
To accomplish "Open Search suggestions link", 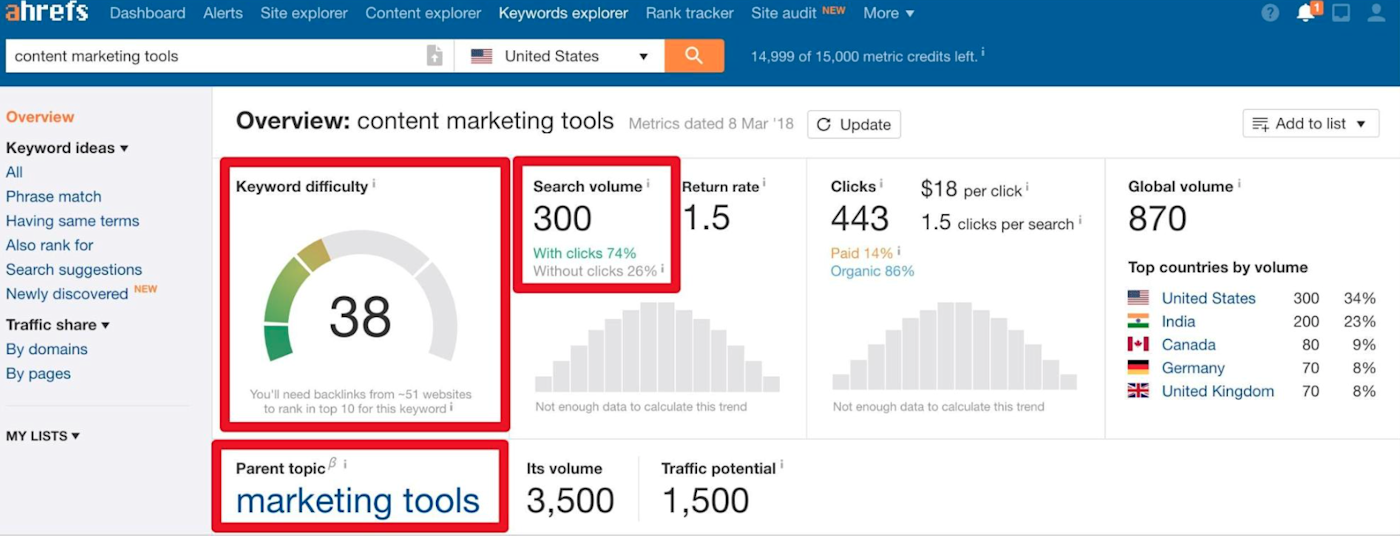I will coord(74,270).
